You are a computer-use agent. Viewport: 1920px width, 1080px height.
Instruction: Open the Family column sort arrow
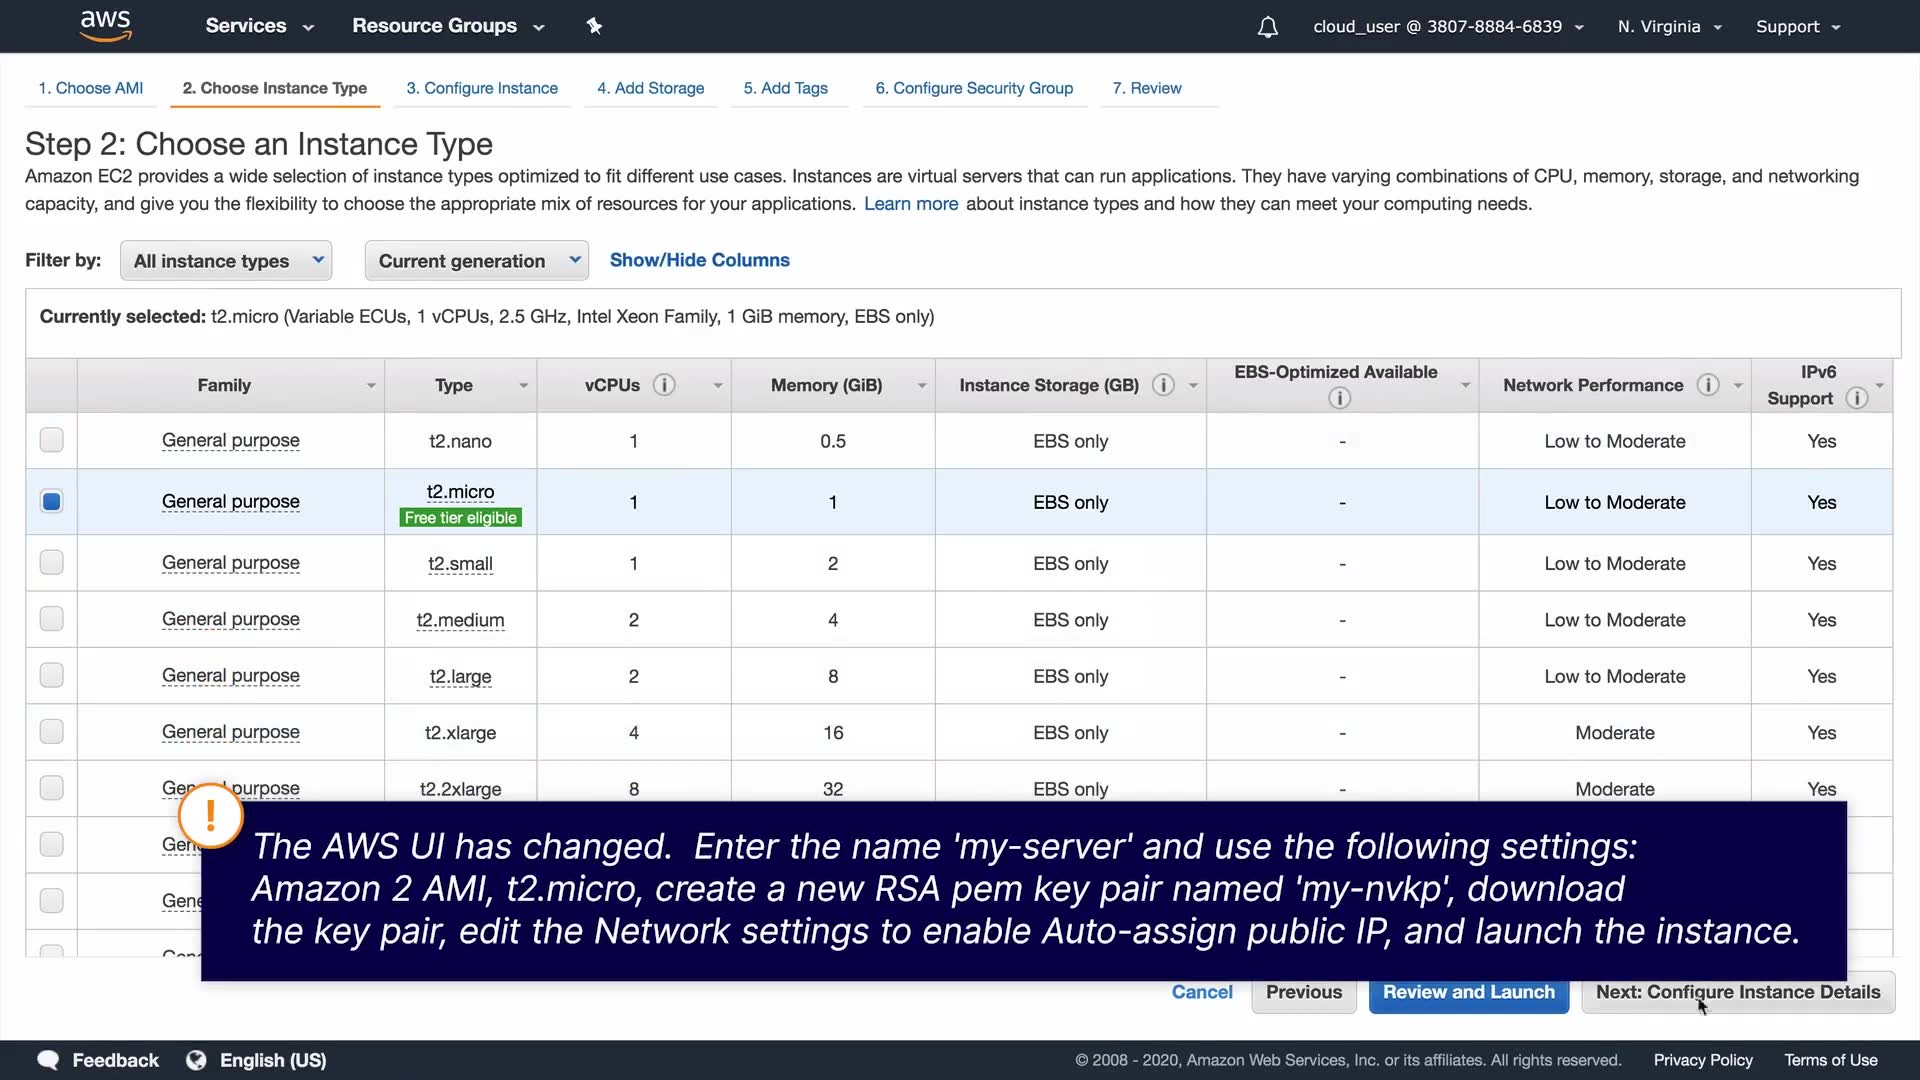click(371, 386)
